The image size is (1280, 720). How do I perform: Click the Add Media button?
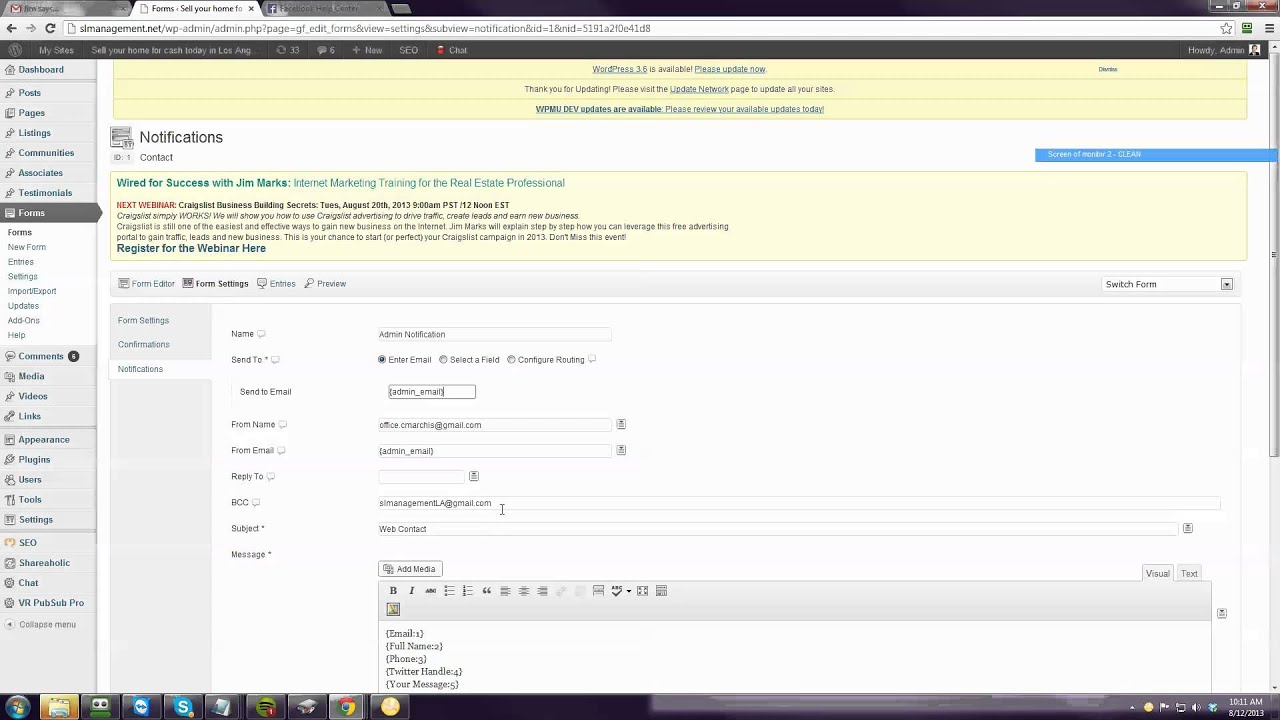pyautogui.click(x=410, y=569)
